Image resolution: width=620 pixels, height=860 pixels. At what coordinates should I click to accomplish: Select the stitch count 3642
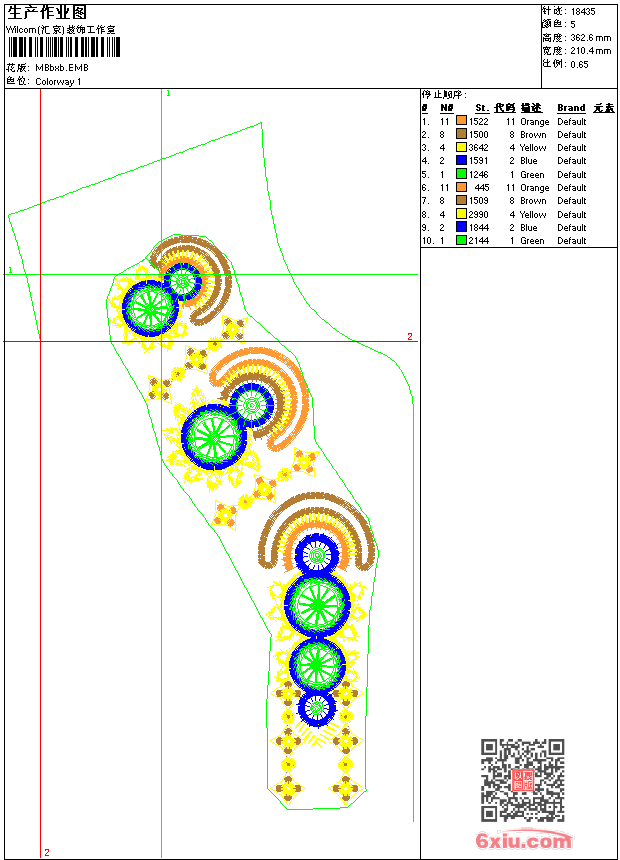[478, 148]
